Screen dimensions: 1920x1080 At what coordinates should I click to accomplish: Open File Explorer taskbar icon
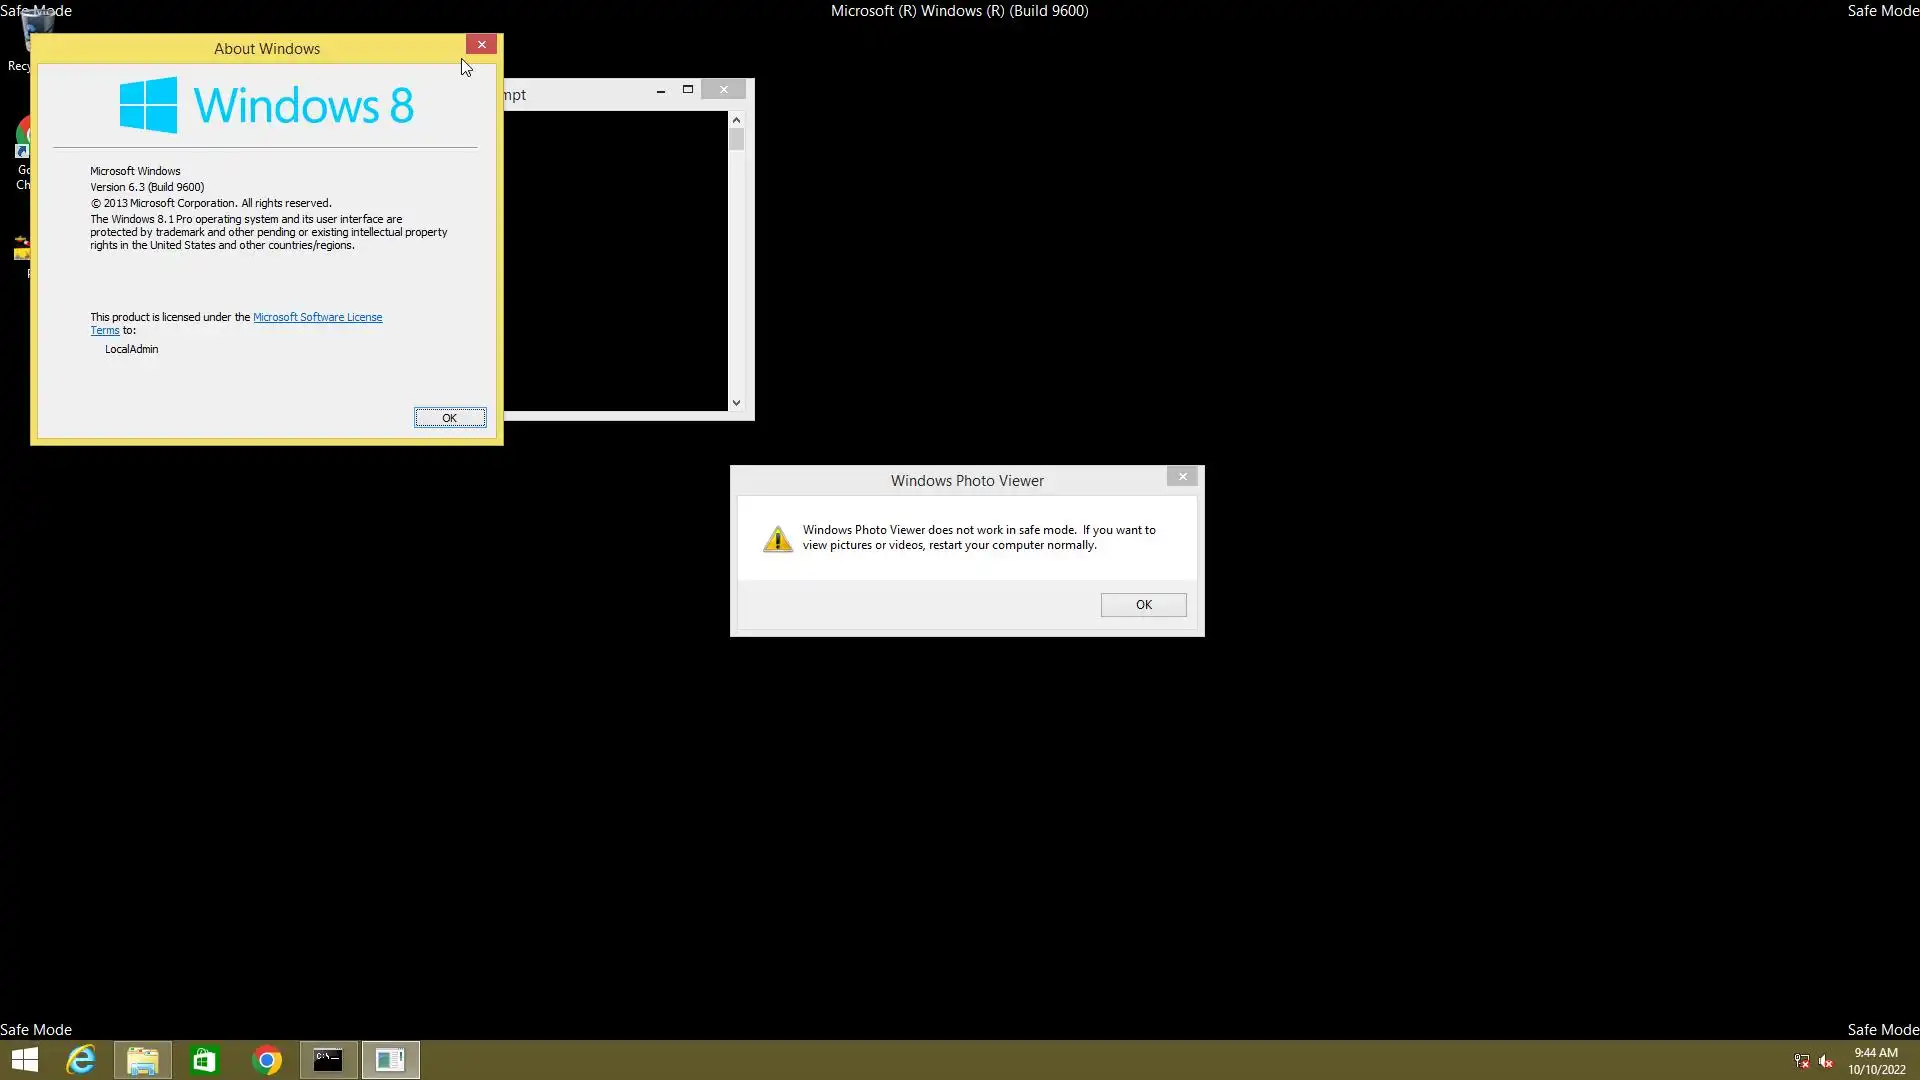(x=143, y=1060)
